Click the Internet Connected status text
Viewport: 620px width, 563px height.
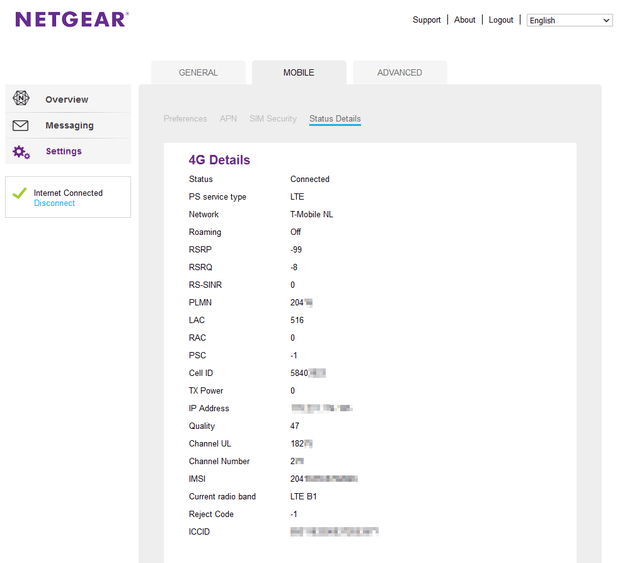coord(68,193)
